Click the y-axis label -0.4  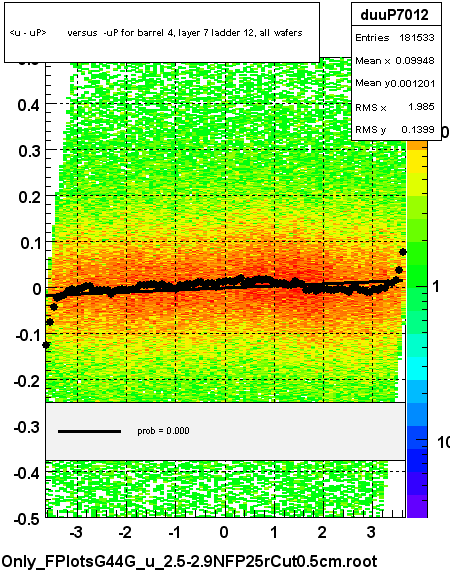(28, 473)
